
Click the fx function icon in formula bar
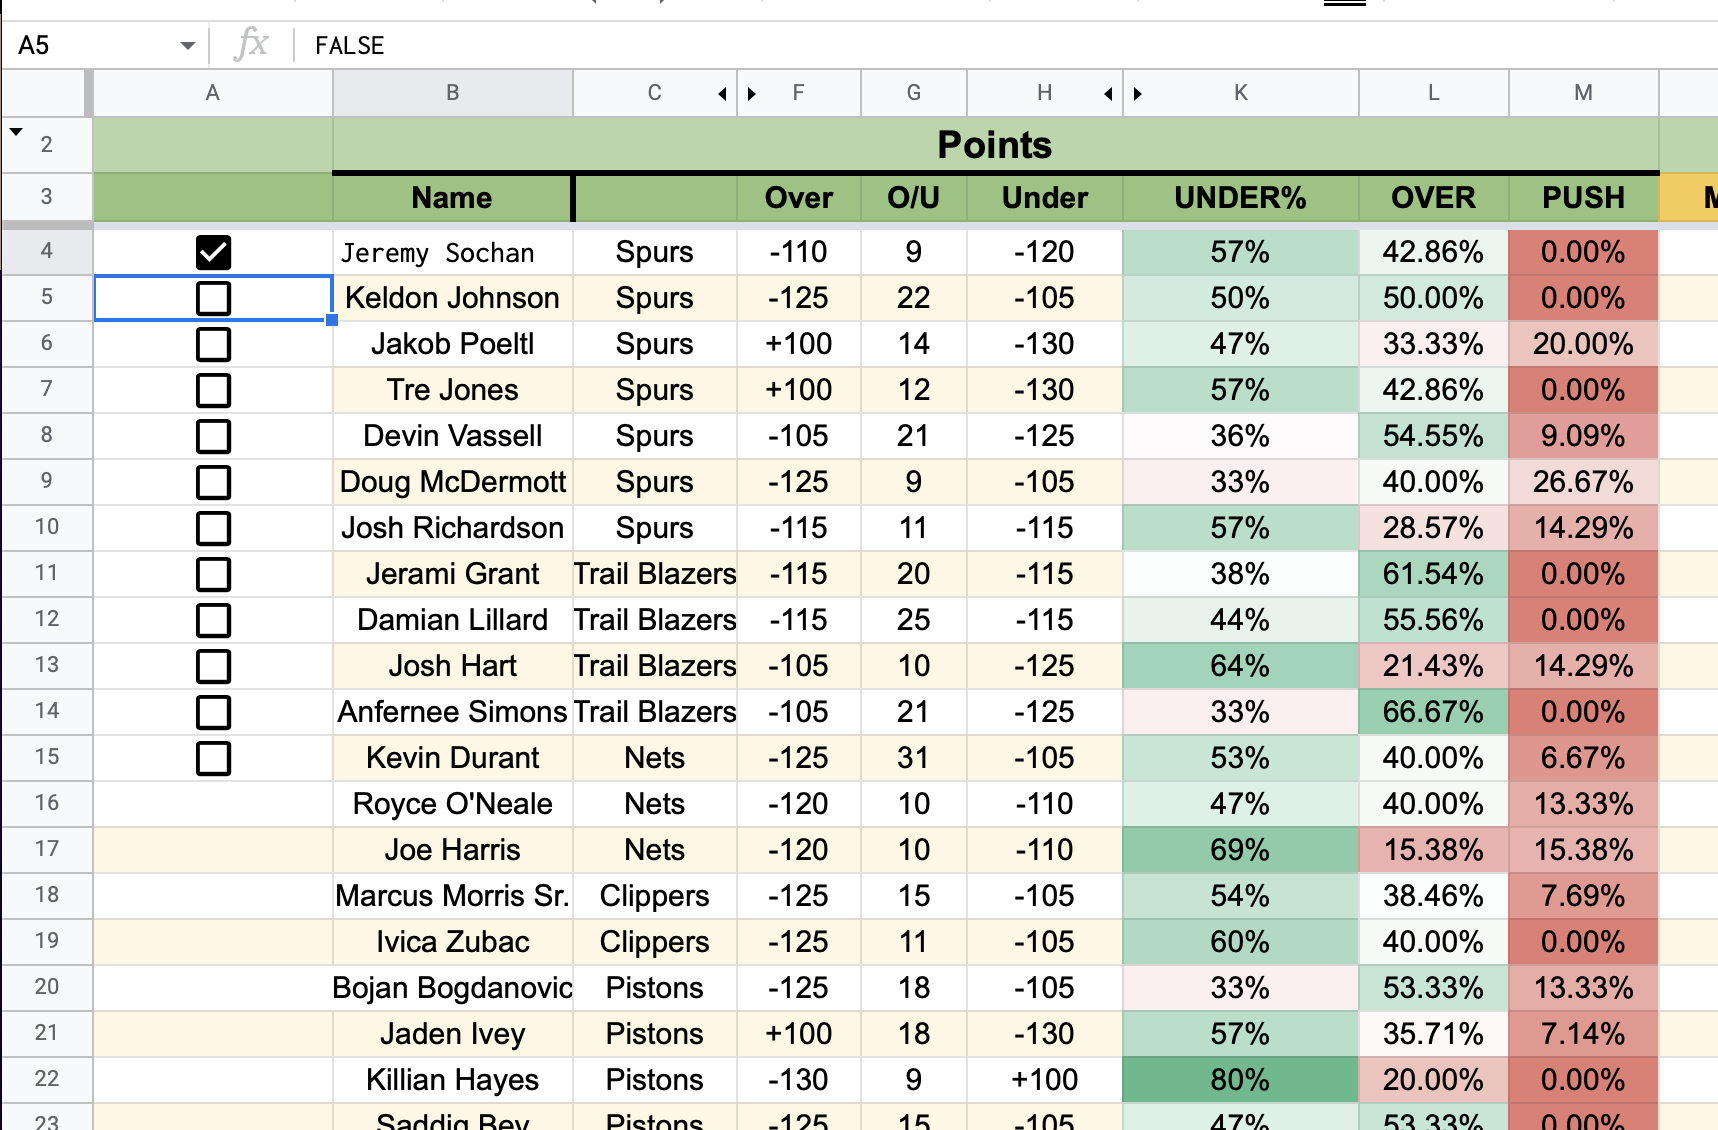coord(251,45)
